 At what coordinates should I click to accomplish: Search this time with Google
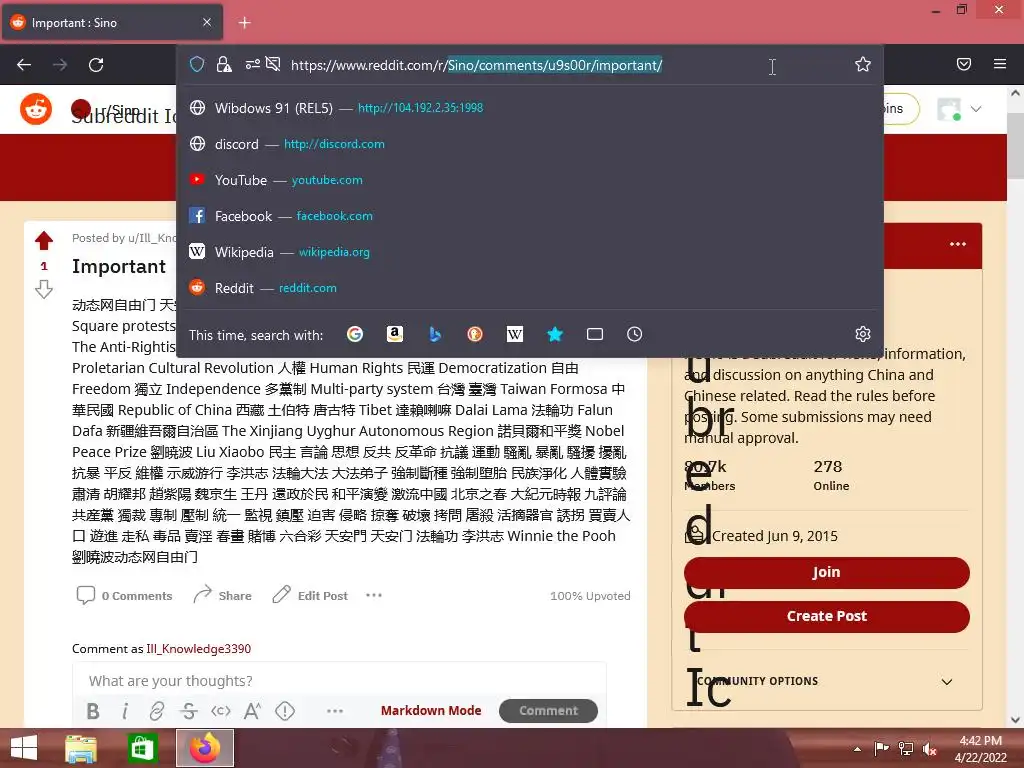[355, 334]
